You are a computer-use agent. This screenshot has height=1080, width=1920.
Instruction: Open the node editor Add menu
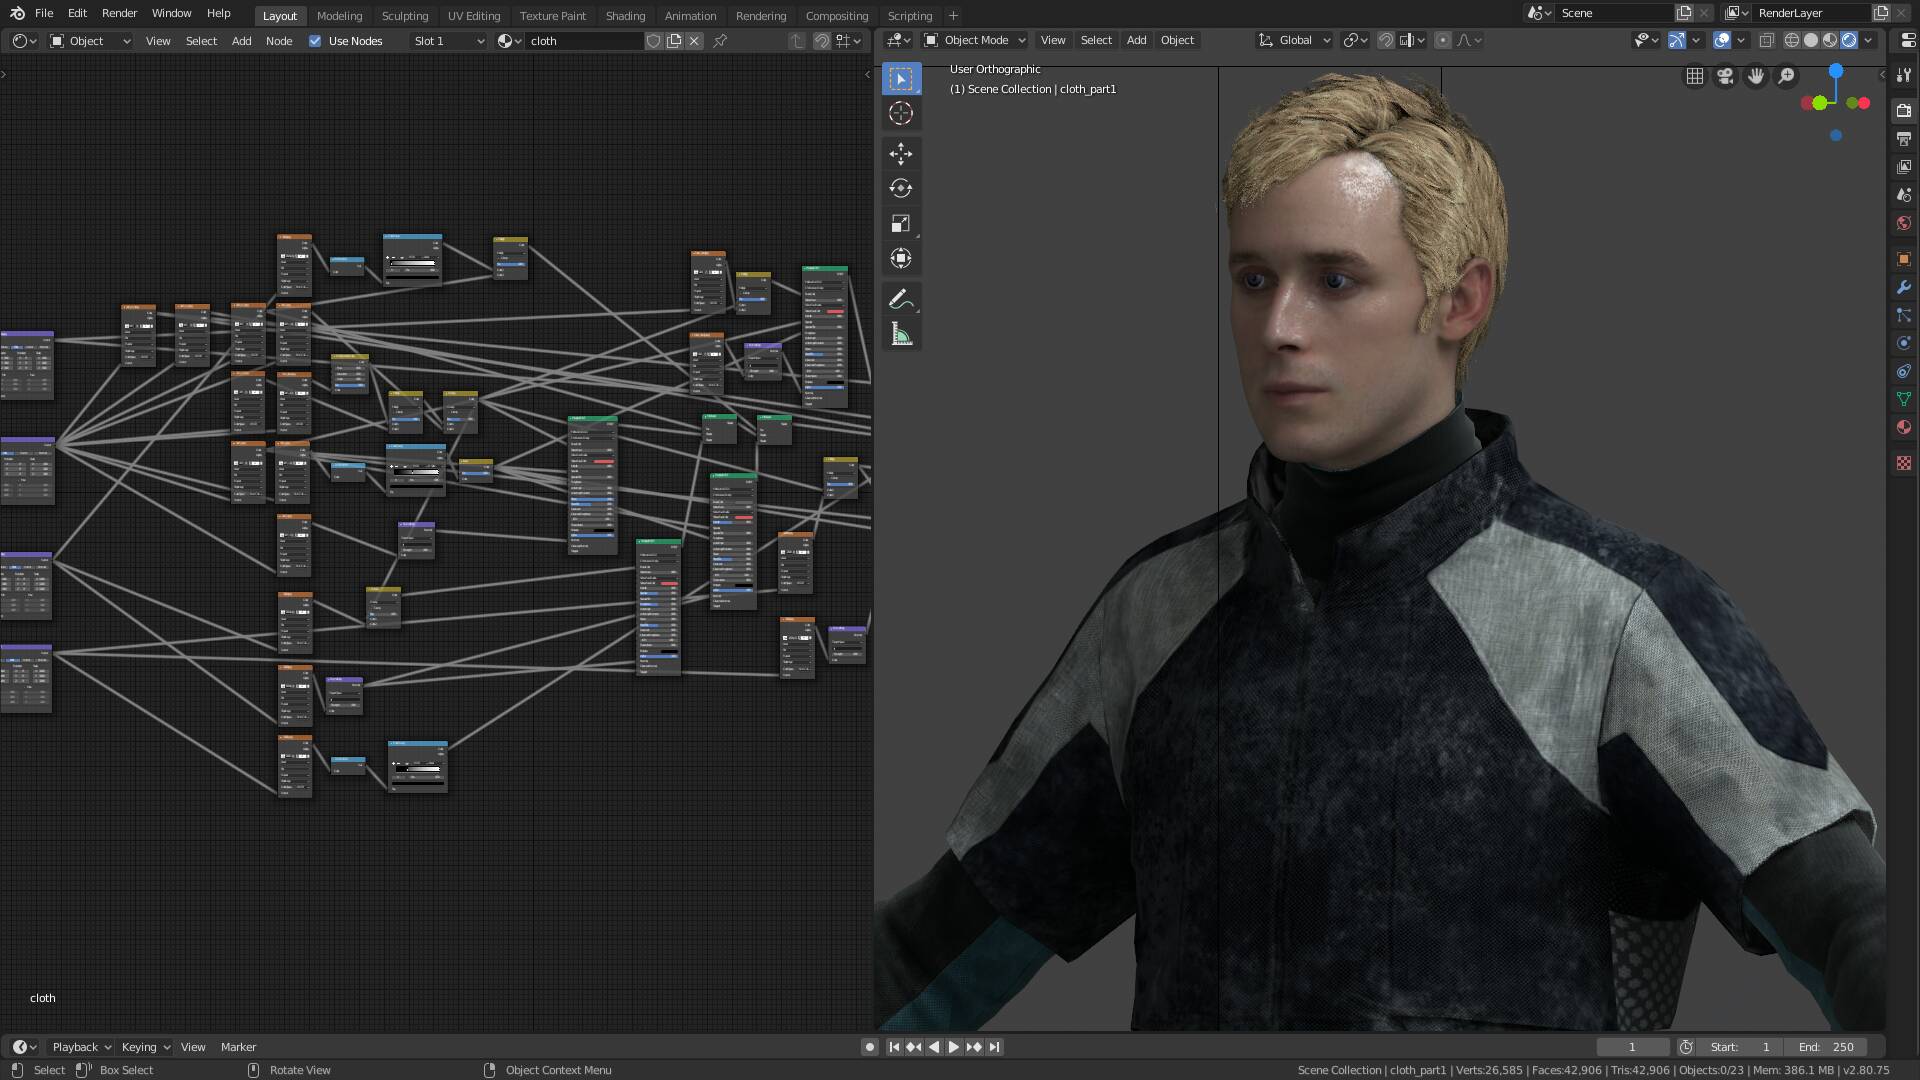242,41
